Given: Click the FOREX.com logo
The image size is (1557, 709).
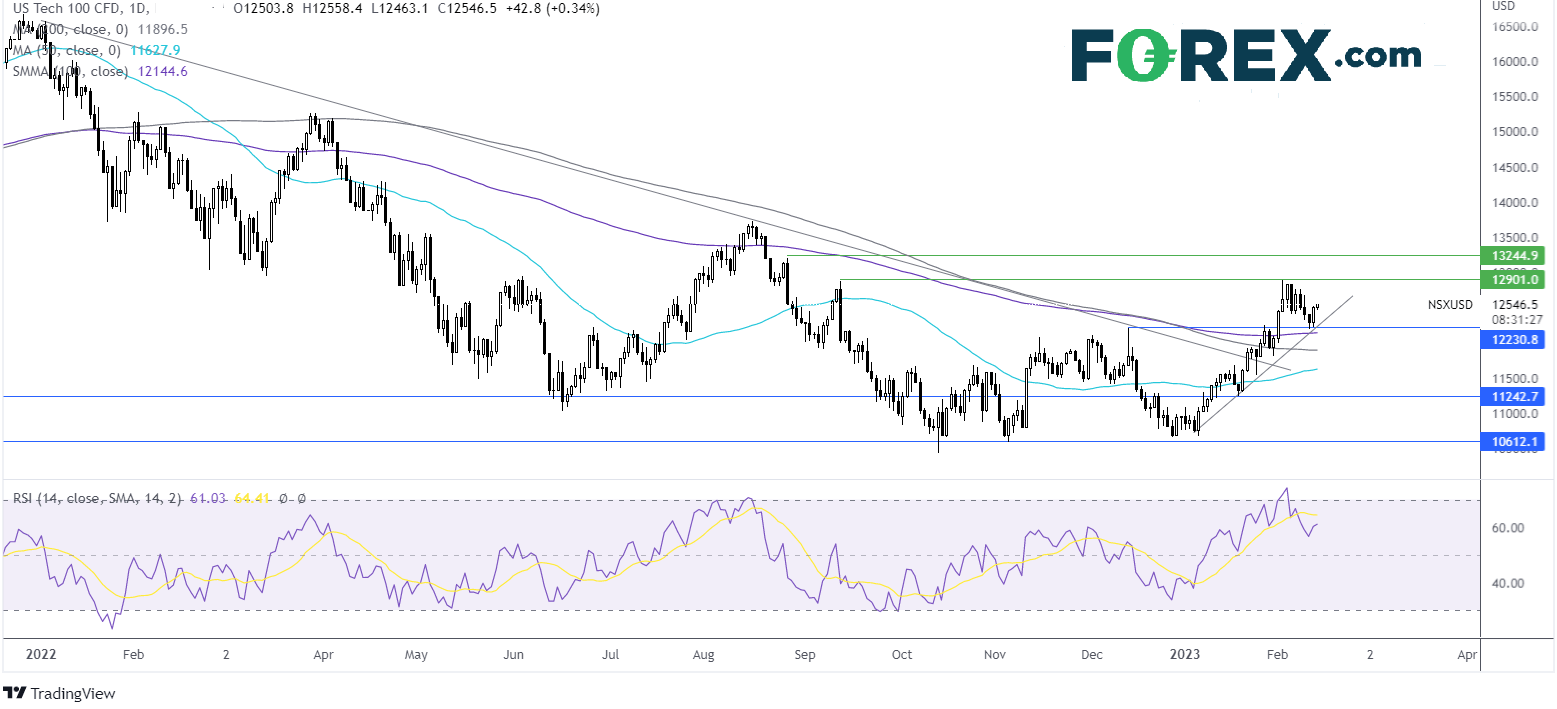Looking at the screenshot, I should [x=1245, y=55].
